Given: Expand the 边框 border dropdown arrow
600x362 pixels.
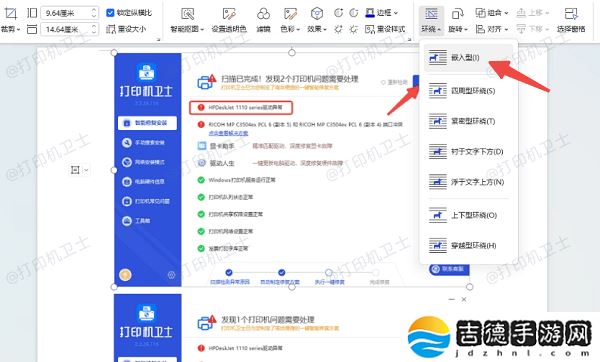Looking at the screenshot, I should 396,13.
